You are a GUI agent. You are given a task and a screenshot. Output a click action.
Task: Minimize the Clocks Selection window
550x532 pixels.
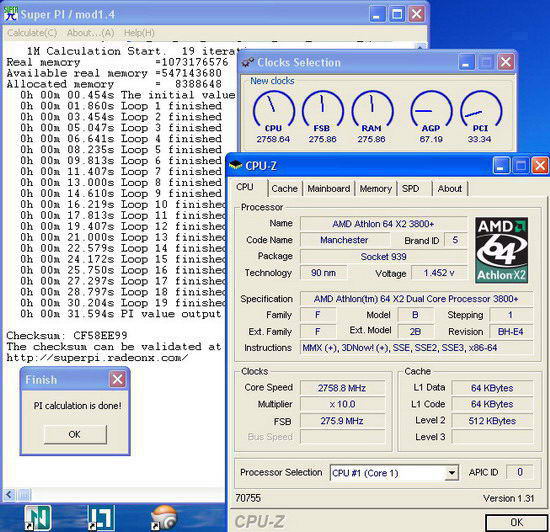[x=466, y=62]
